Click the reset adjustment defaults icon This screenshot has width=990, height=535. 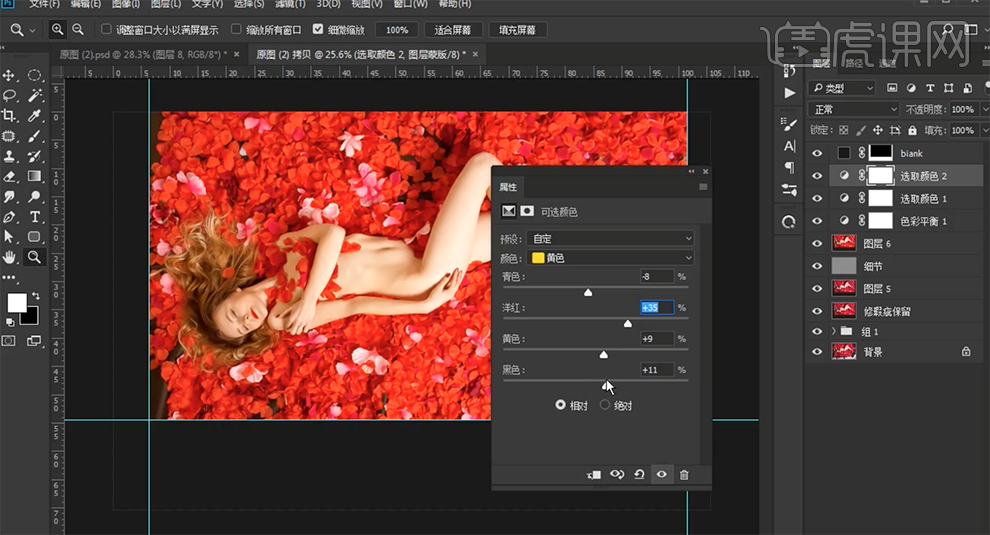639,475
